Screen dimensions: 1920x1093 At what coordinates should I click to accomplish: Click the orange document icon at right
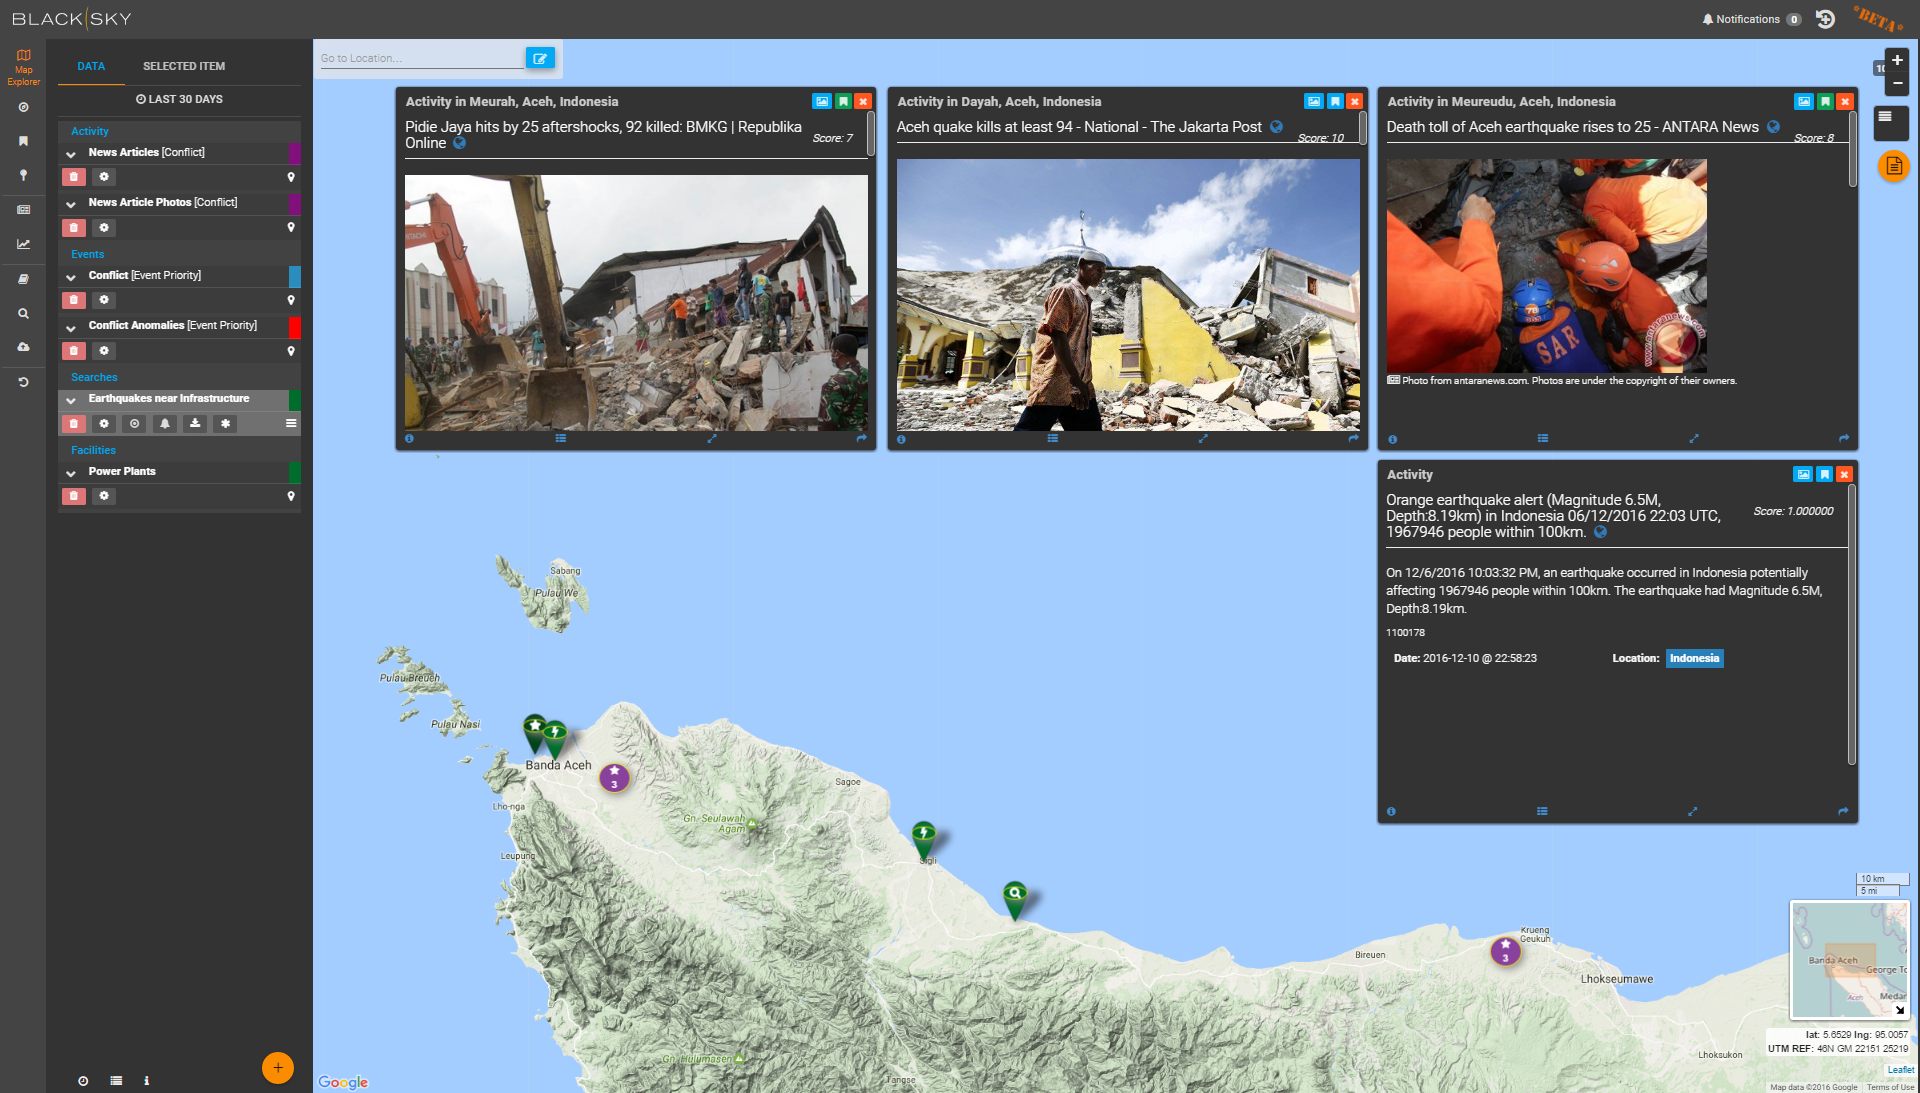coord(1893,166)
